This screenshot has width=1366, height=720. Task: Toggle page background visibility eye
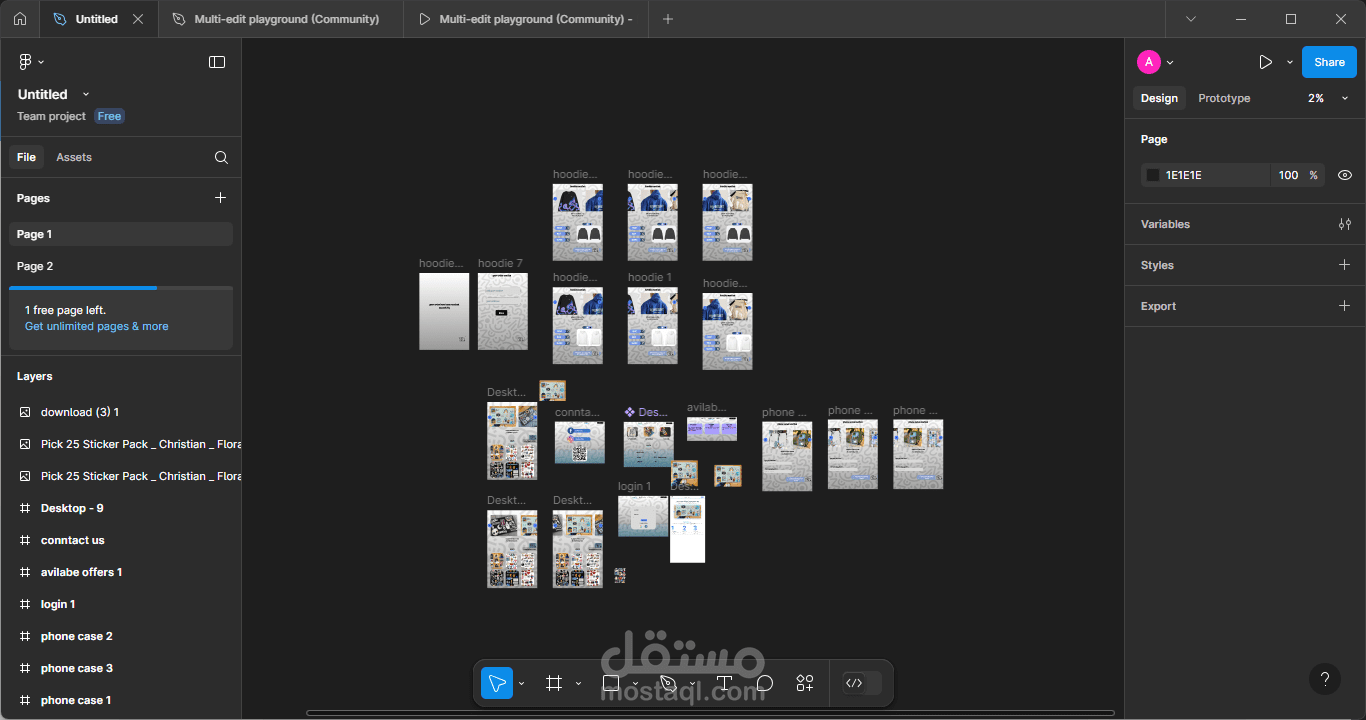(1345, 175)
